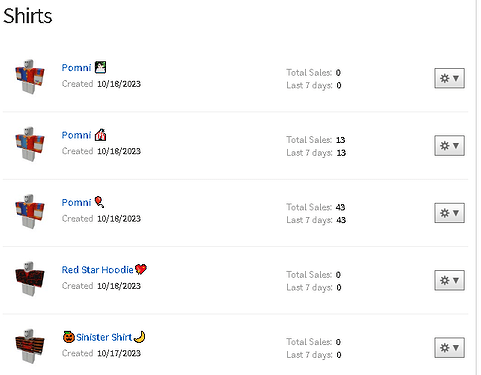
Task: Click thumbnail of Pomni shirt with 0 sales
Action: tap(30, 77)
